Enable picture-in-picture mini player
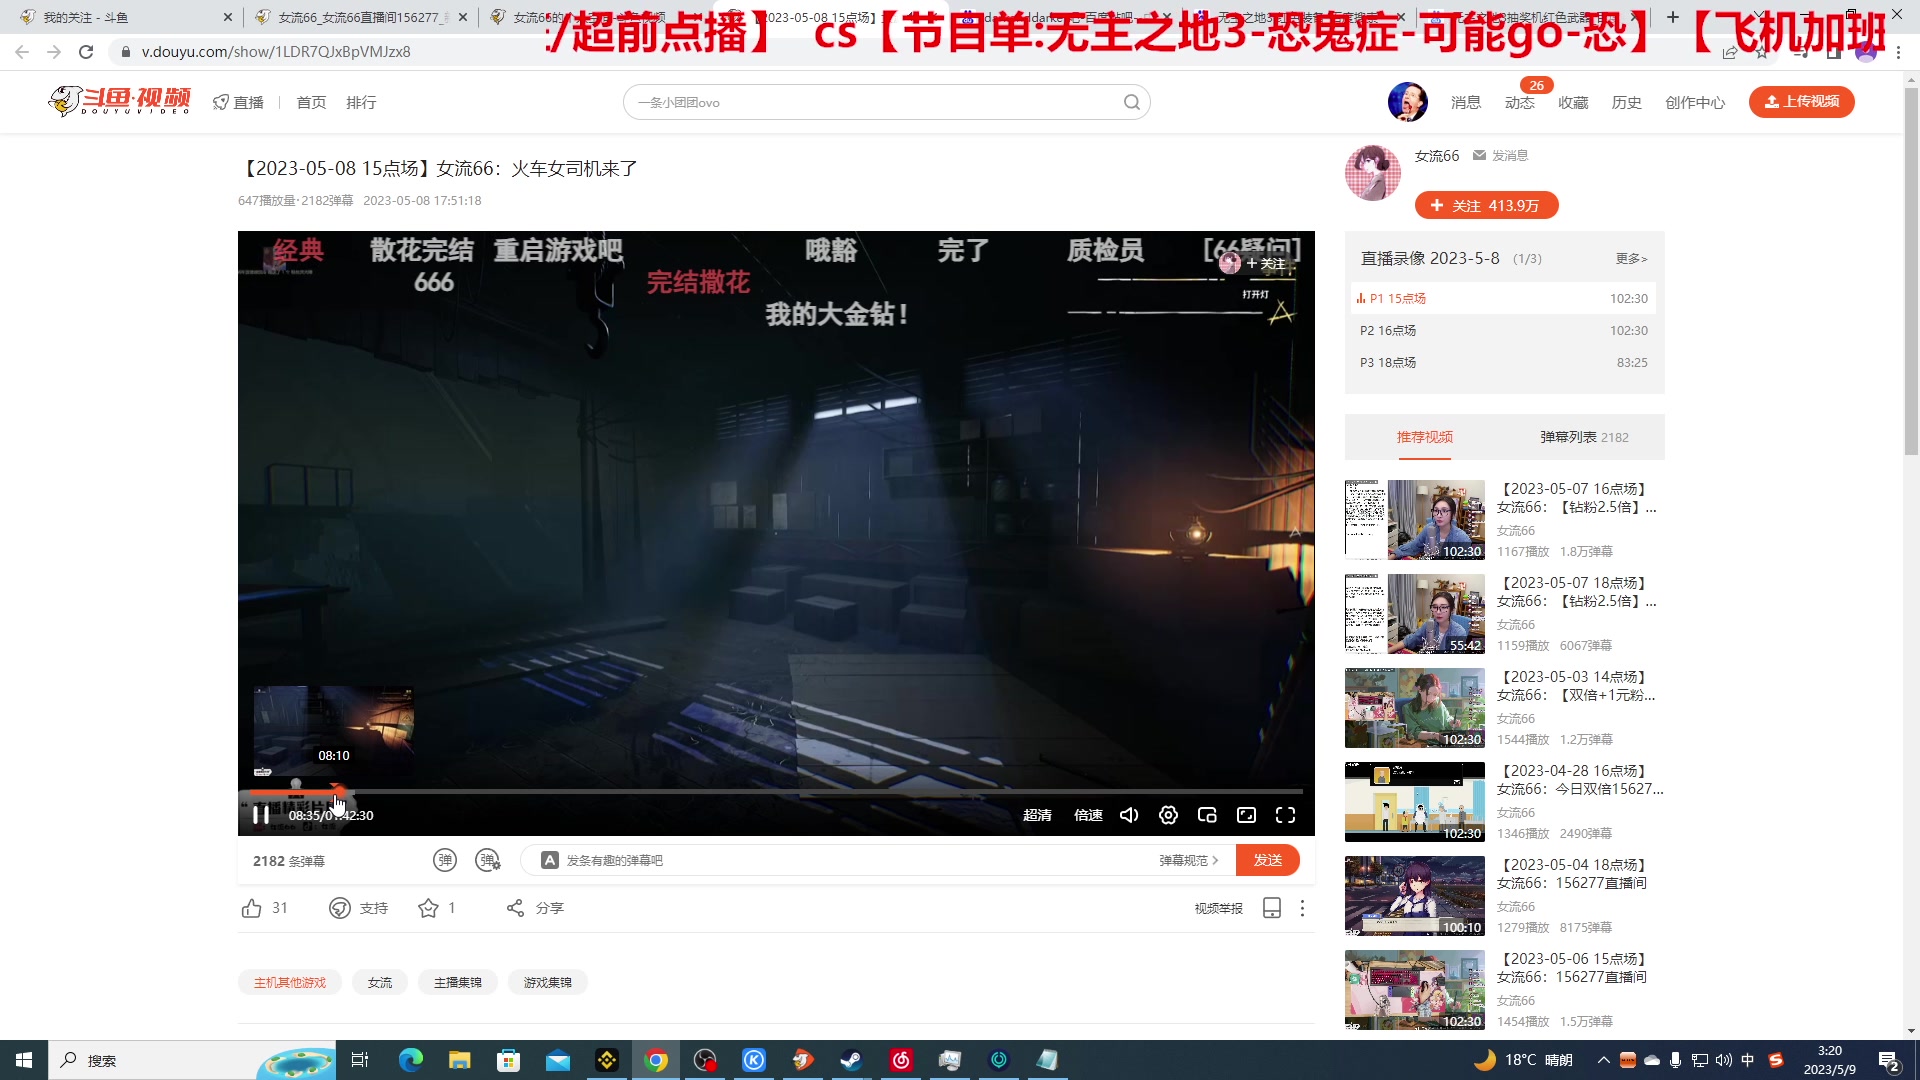This screenshot has height=1080, width=1920. [x=1207, y=815]
